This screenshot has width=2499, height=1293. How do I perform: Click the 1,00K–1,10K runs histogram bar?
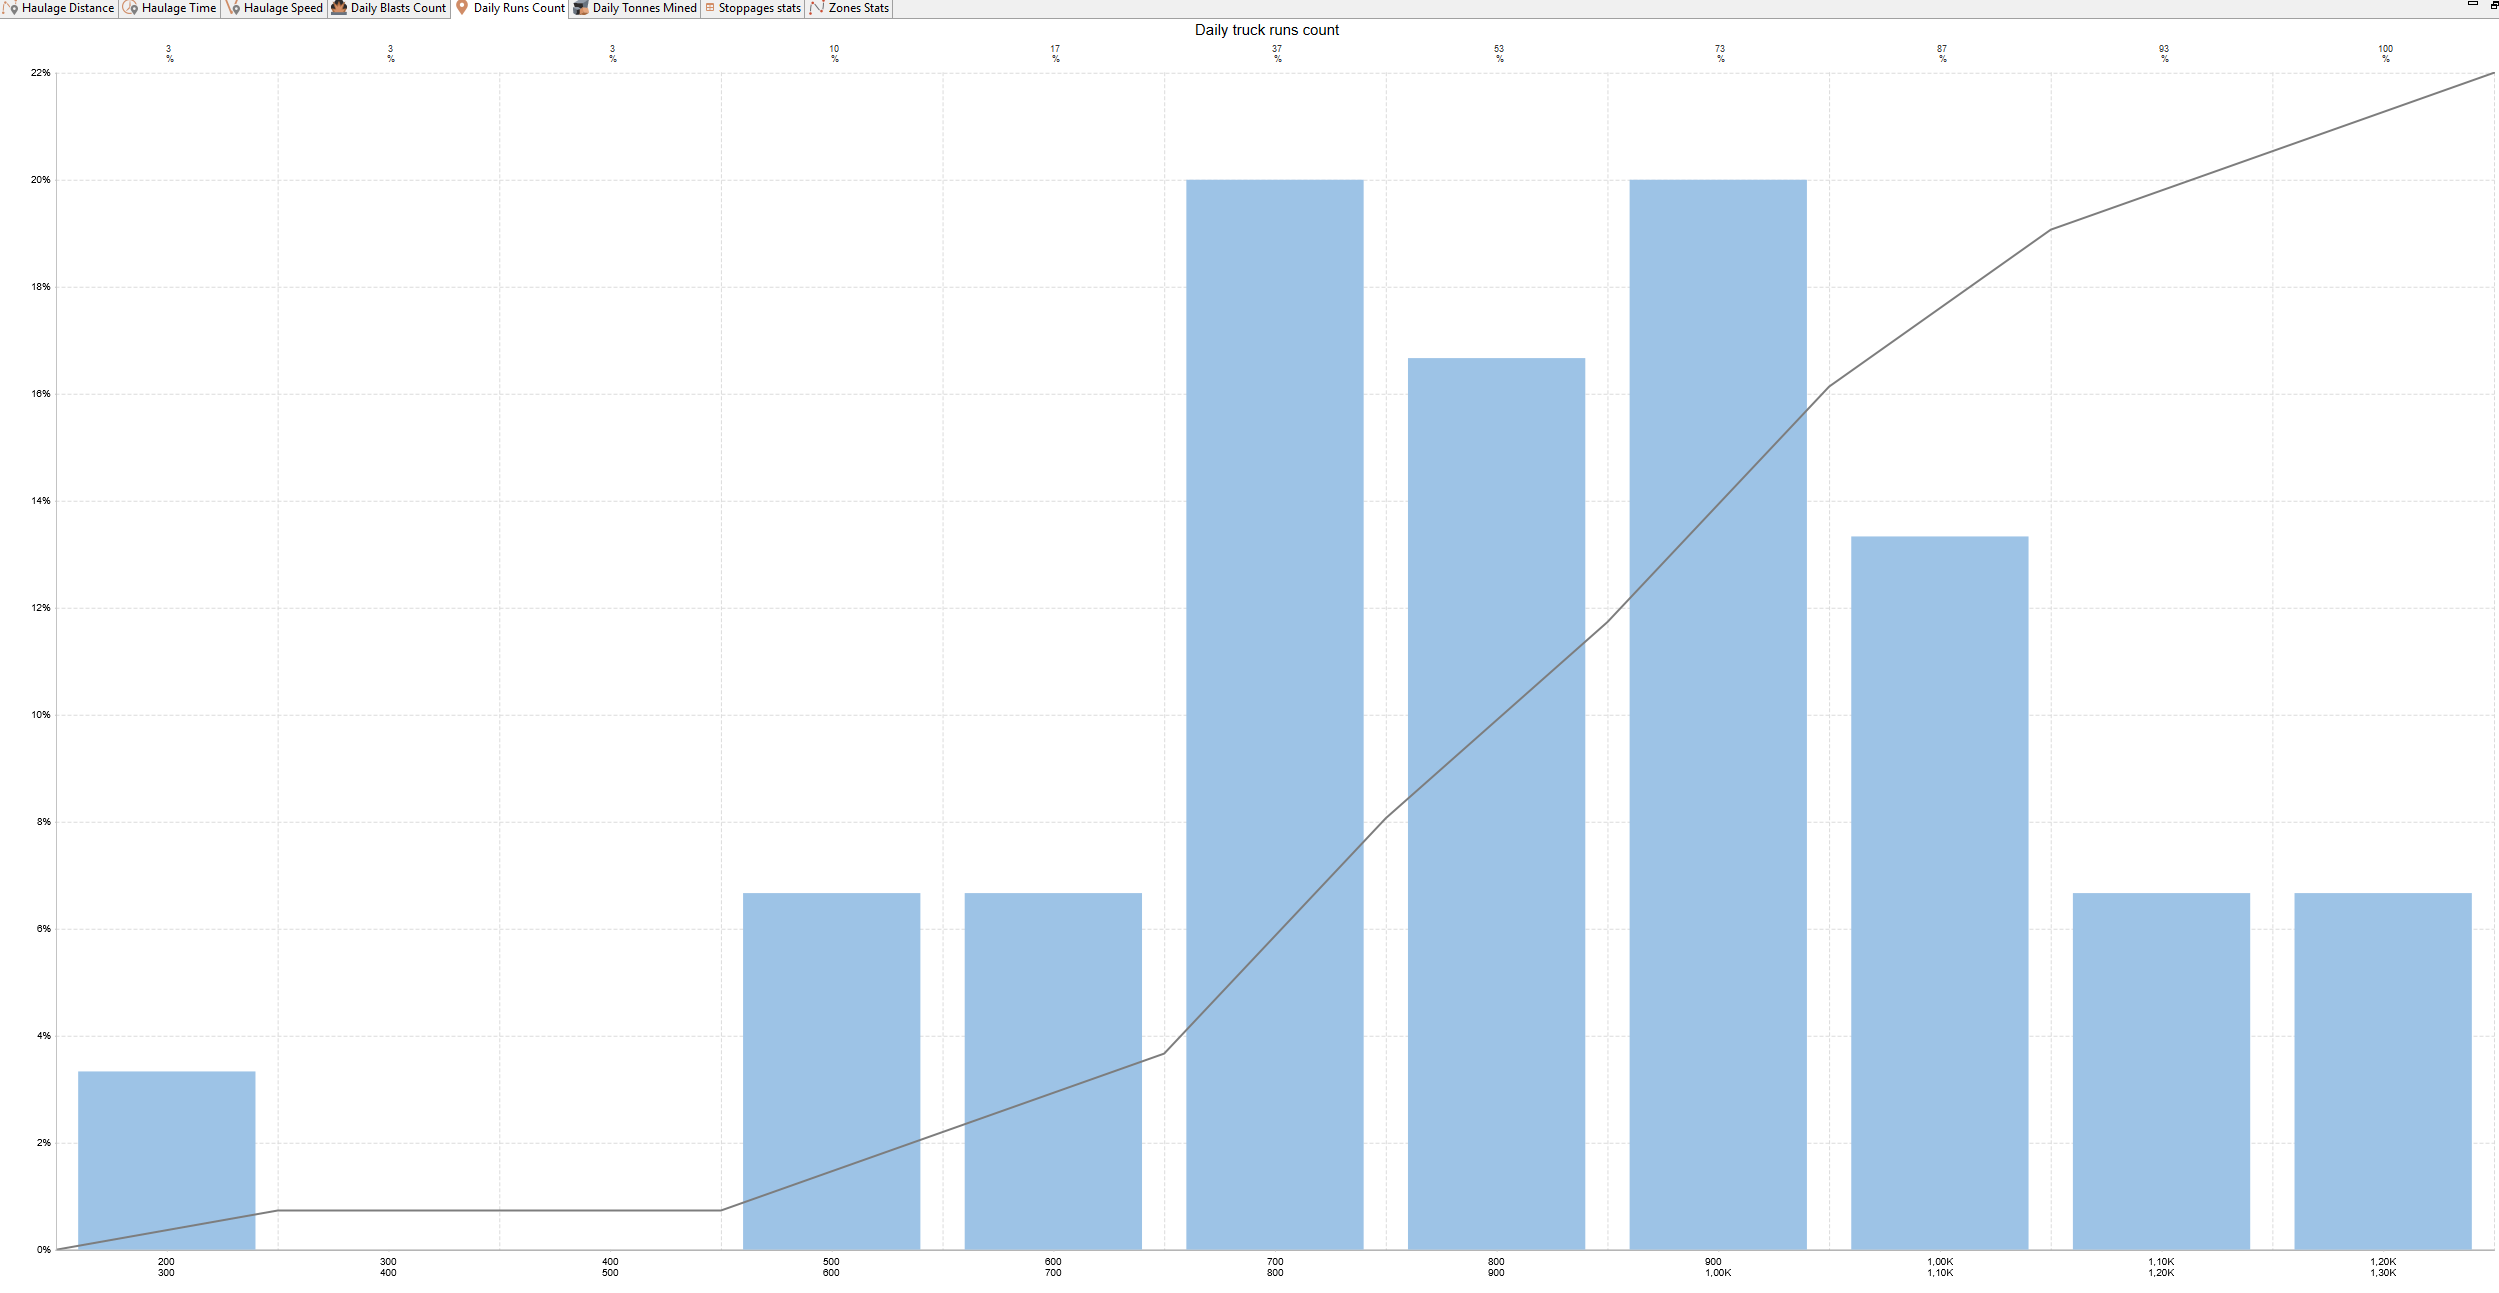(1940, 892)
